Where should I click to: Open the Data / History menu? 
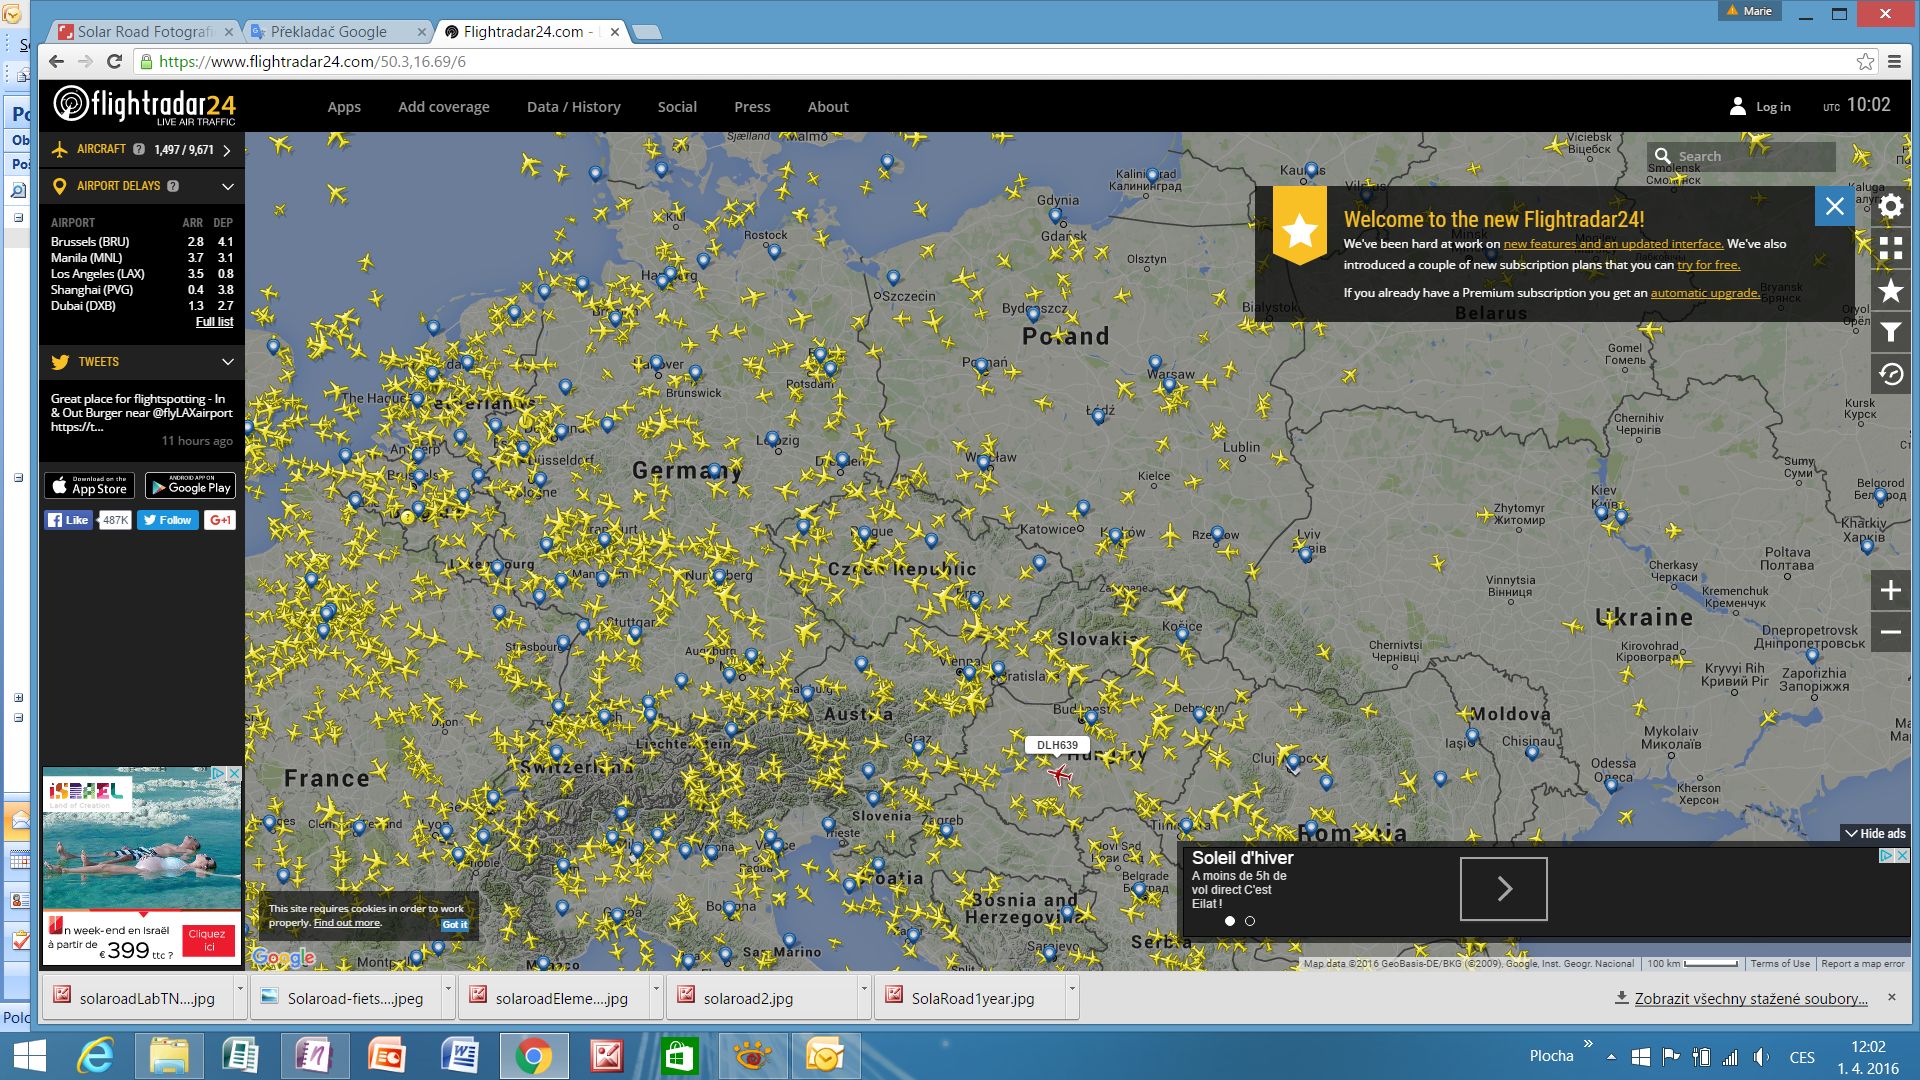click(x=574, y=107)
